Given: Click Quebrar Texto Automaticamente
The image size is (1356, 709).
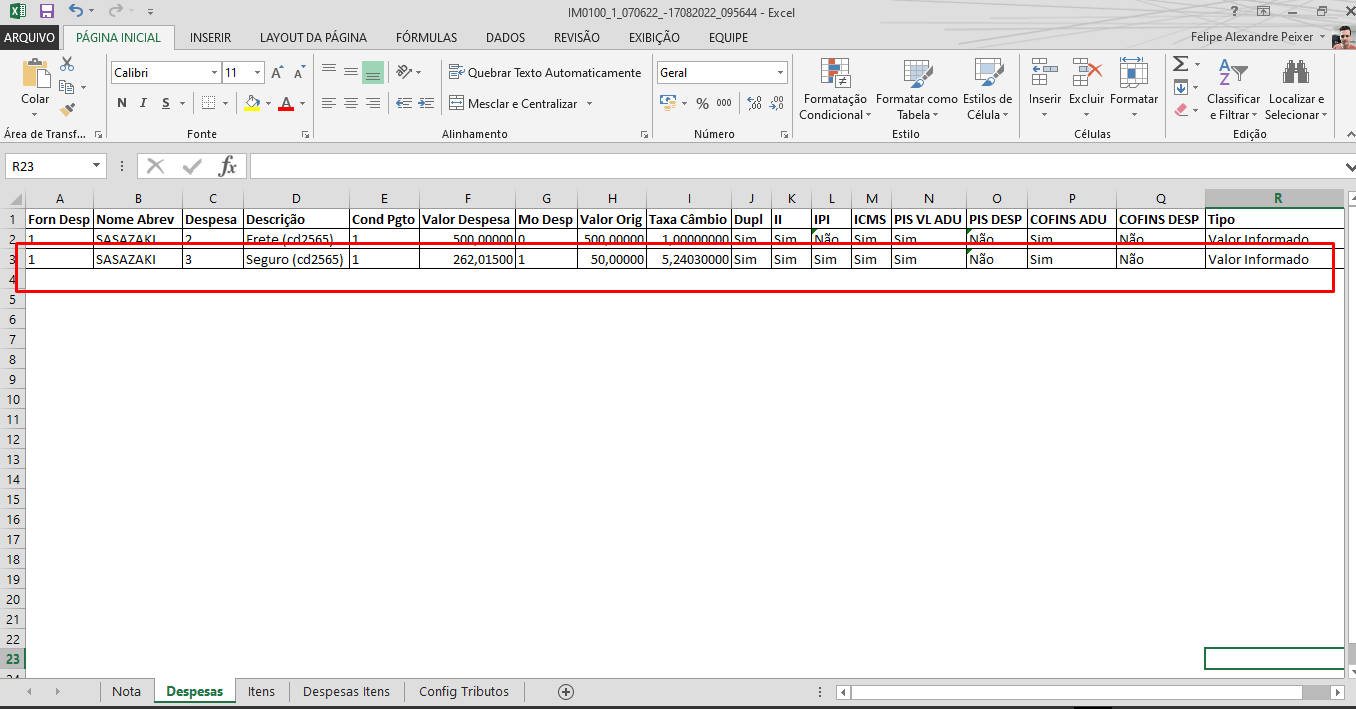Looking at the screenshot, I should 545,72.
